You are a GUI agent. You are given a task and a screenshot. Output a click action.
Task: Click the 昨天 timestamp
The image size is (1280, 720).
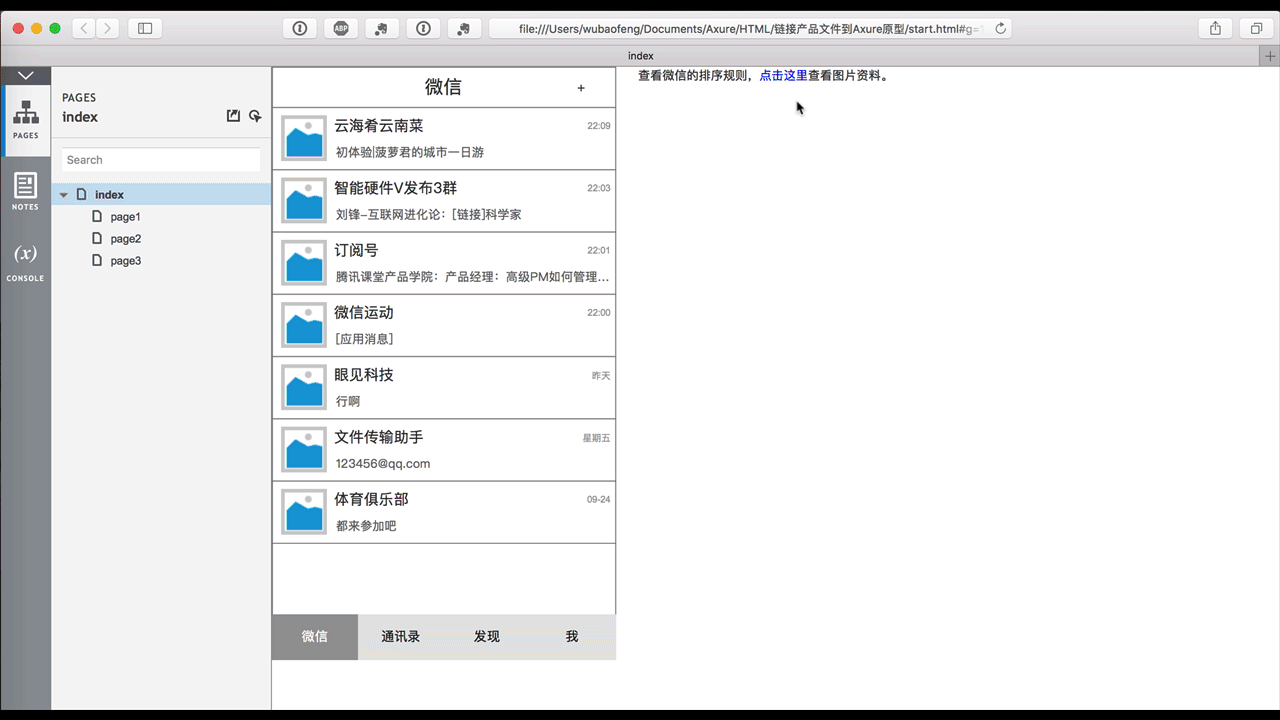pos(601,376)
